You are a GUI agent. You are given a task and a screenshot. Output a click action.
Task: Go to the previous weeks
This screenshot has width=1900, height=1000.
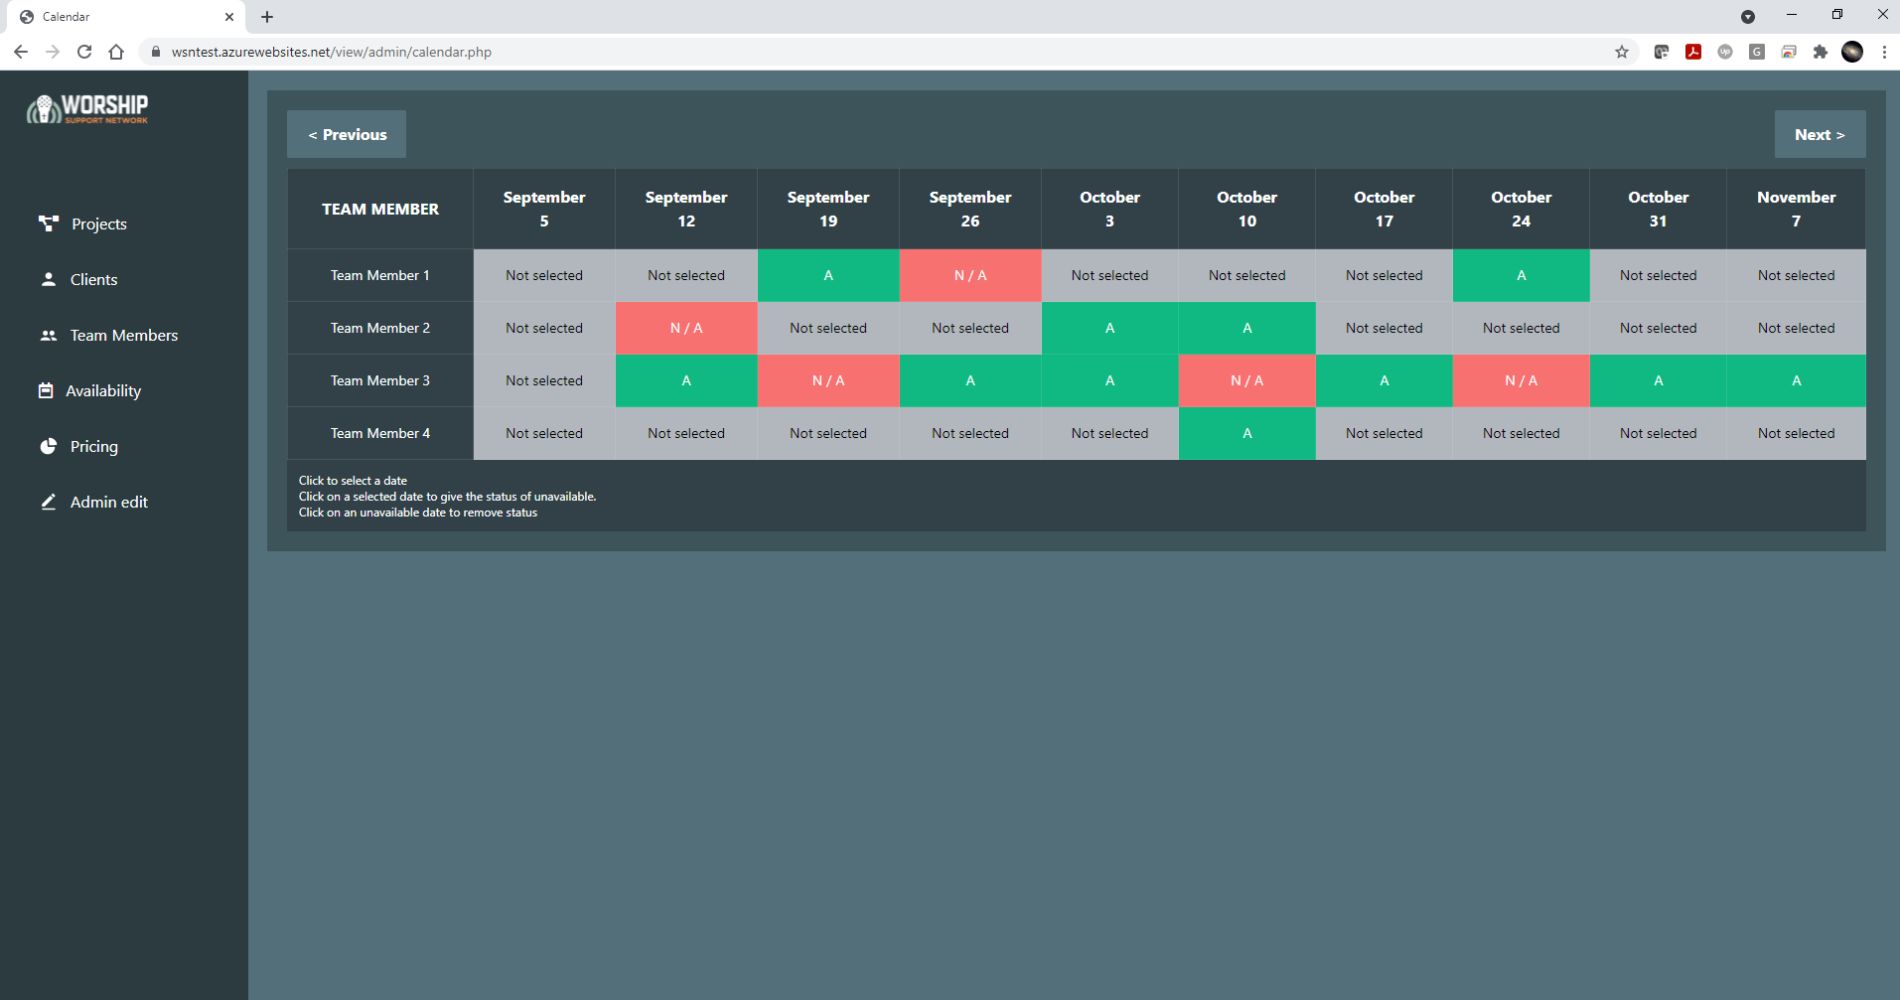click(x=347, y=134)
